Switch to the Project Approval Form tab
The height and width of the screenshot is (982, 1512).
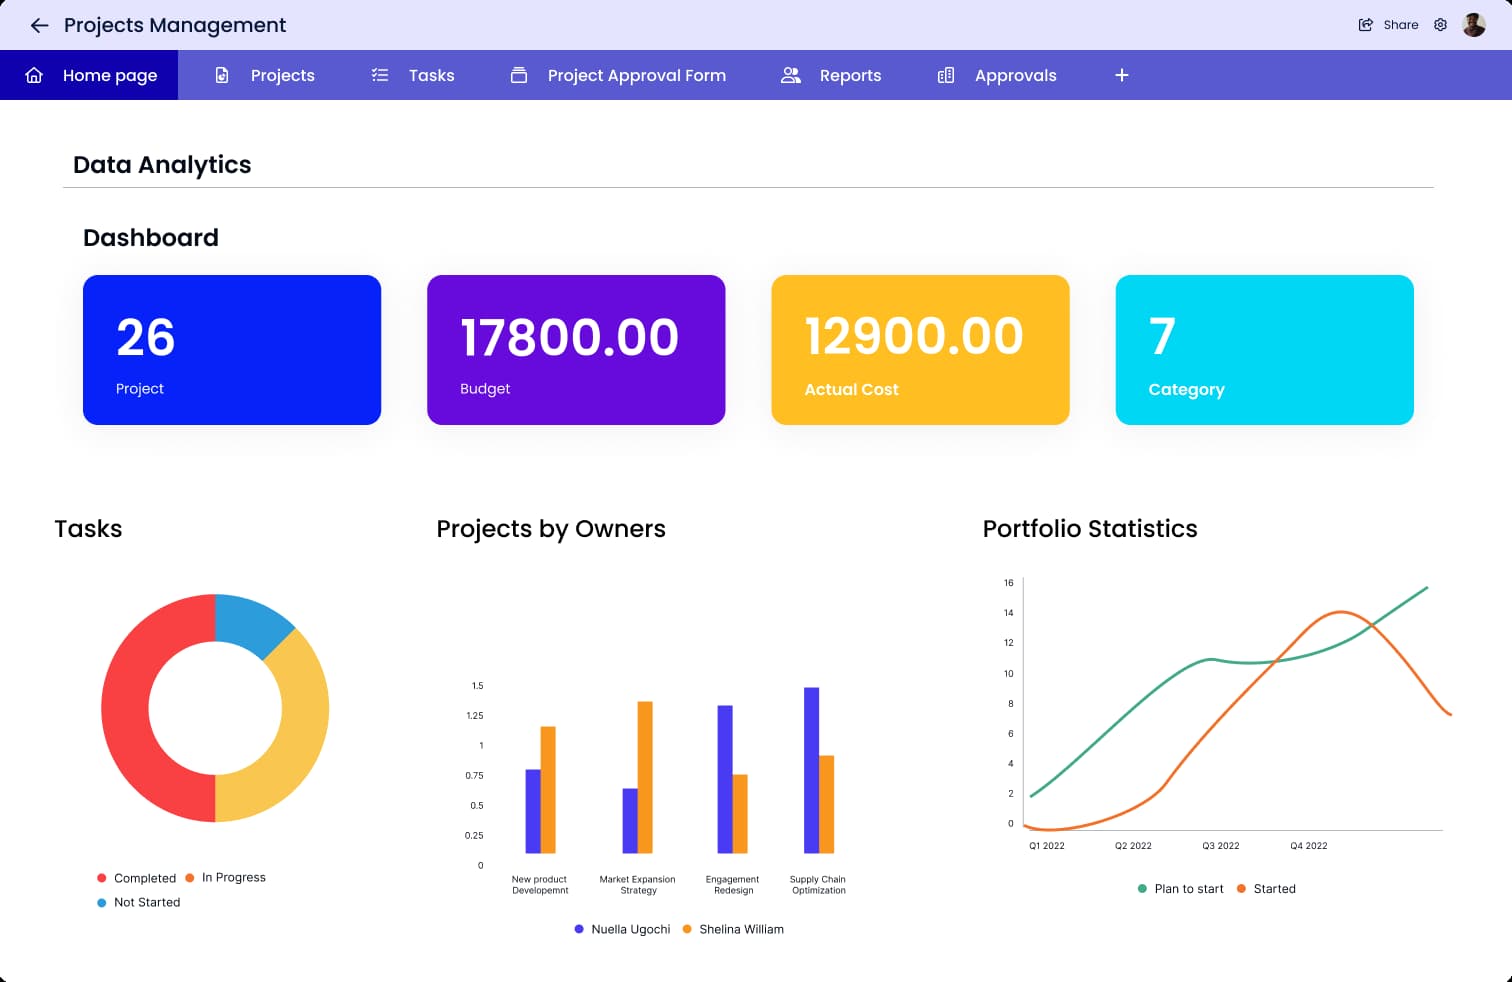636,75
